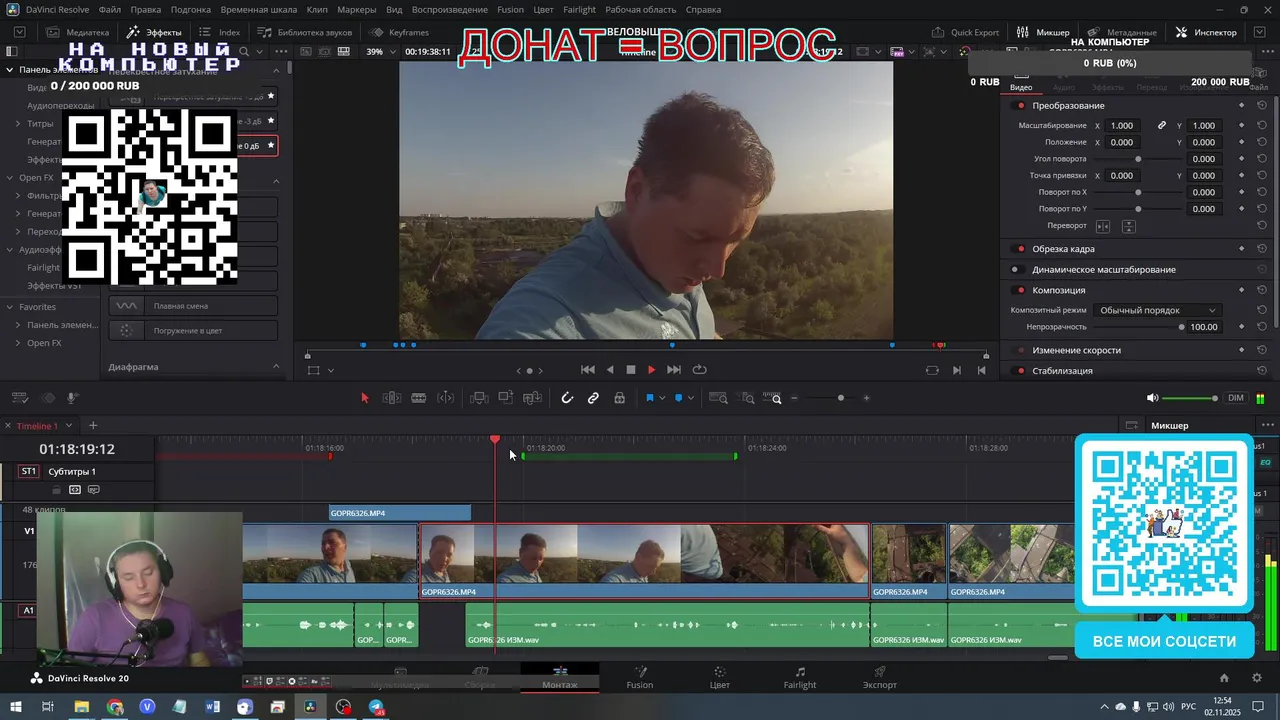Image resolution: width=1280 pixels, height=720 pixels.
Task: Mute audio with the speaker icon
Action: point(1152,398)
